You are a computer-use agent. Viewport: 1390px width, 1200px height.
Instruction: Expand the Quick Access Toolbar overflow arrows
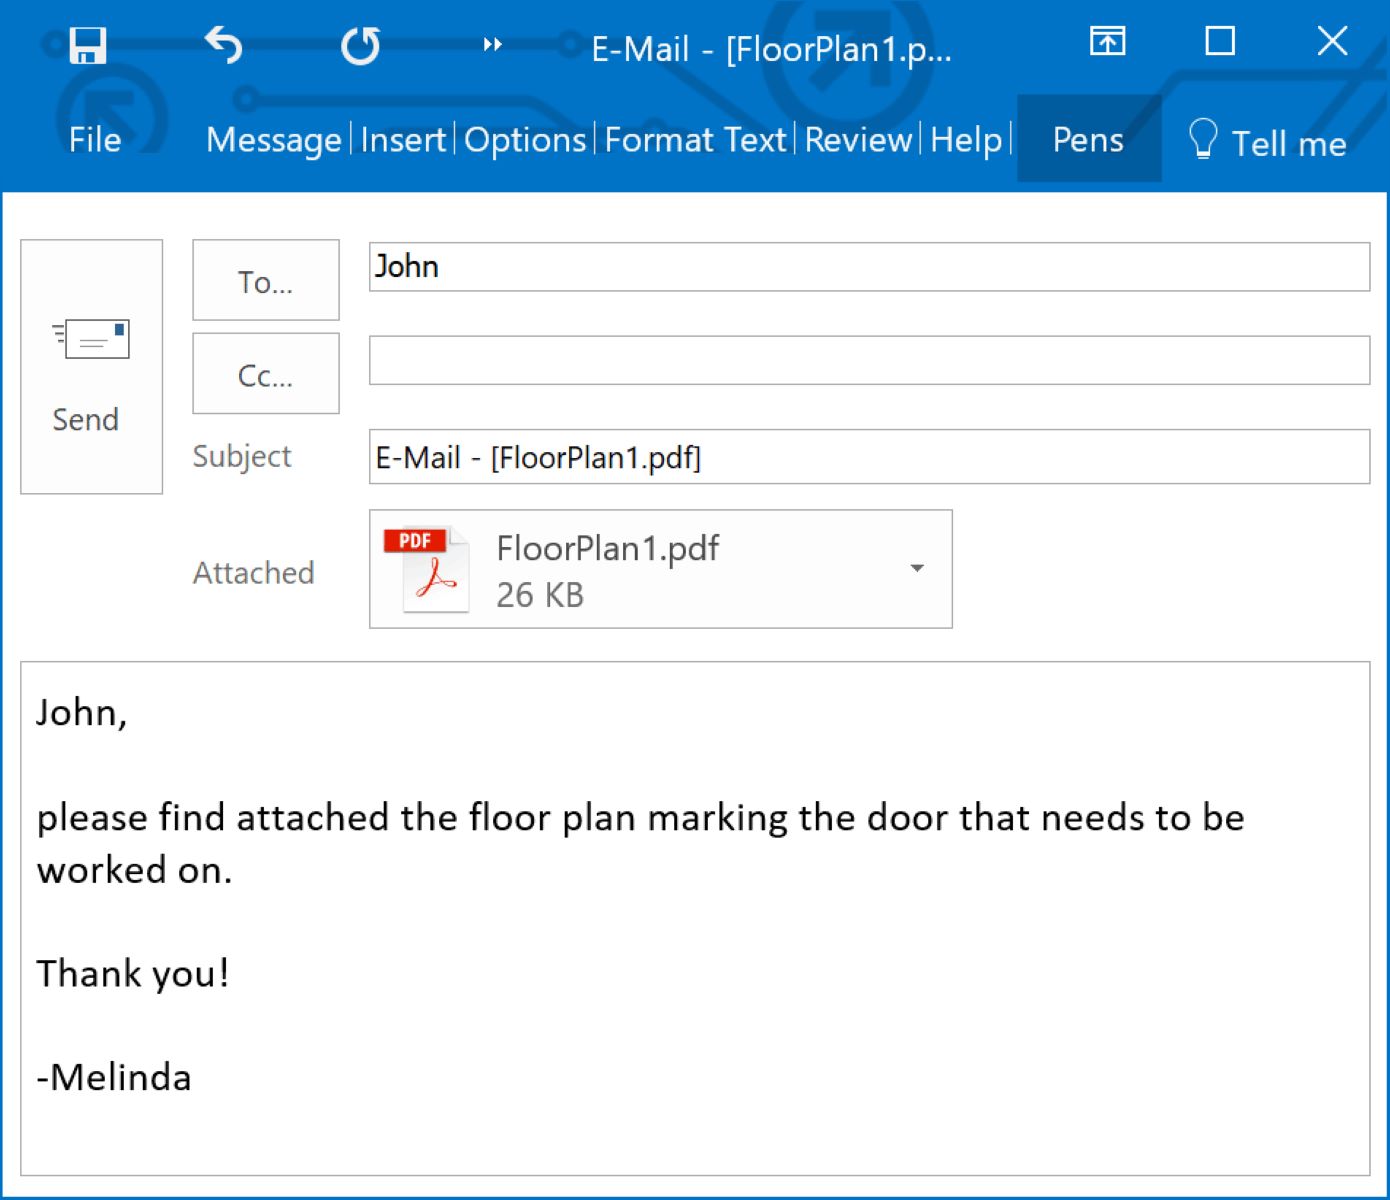(x=492, y=45)
